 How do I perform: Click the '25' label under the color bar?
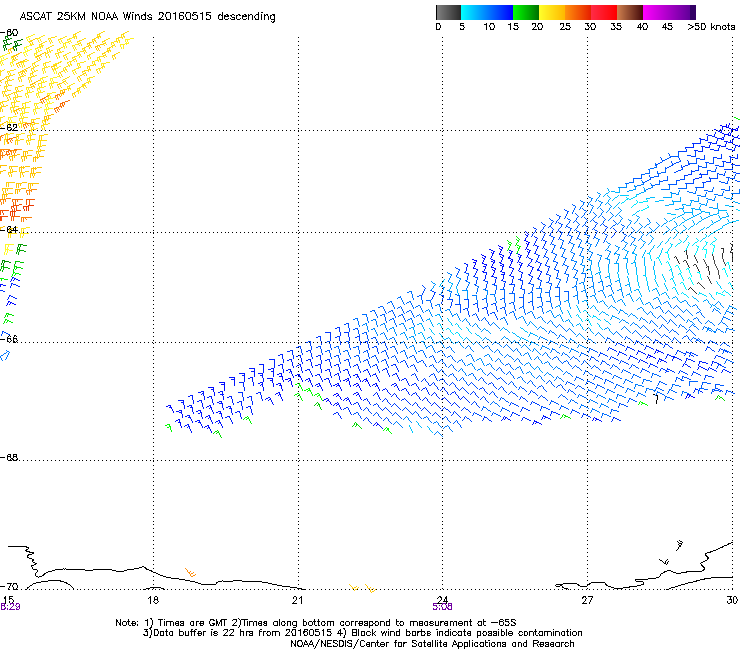click(565, 27)
